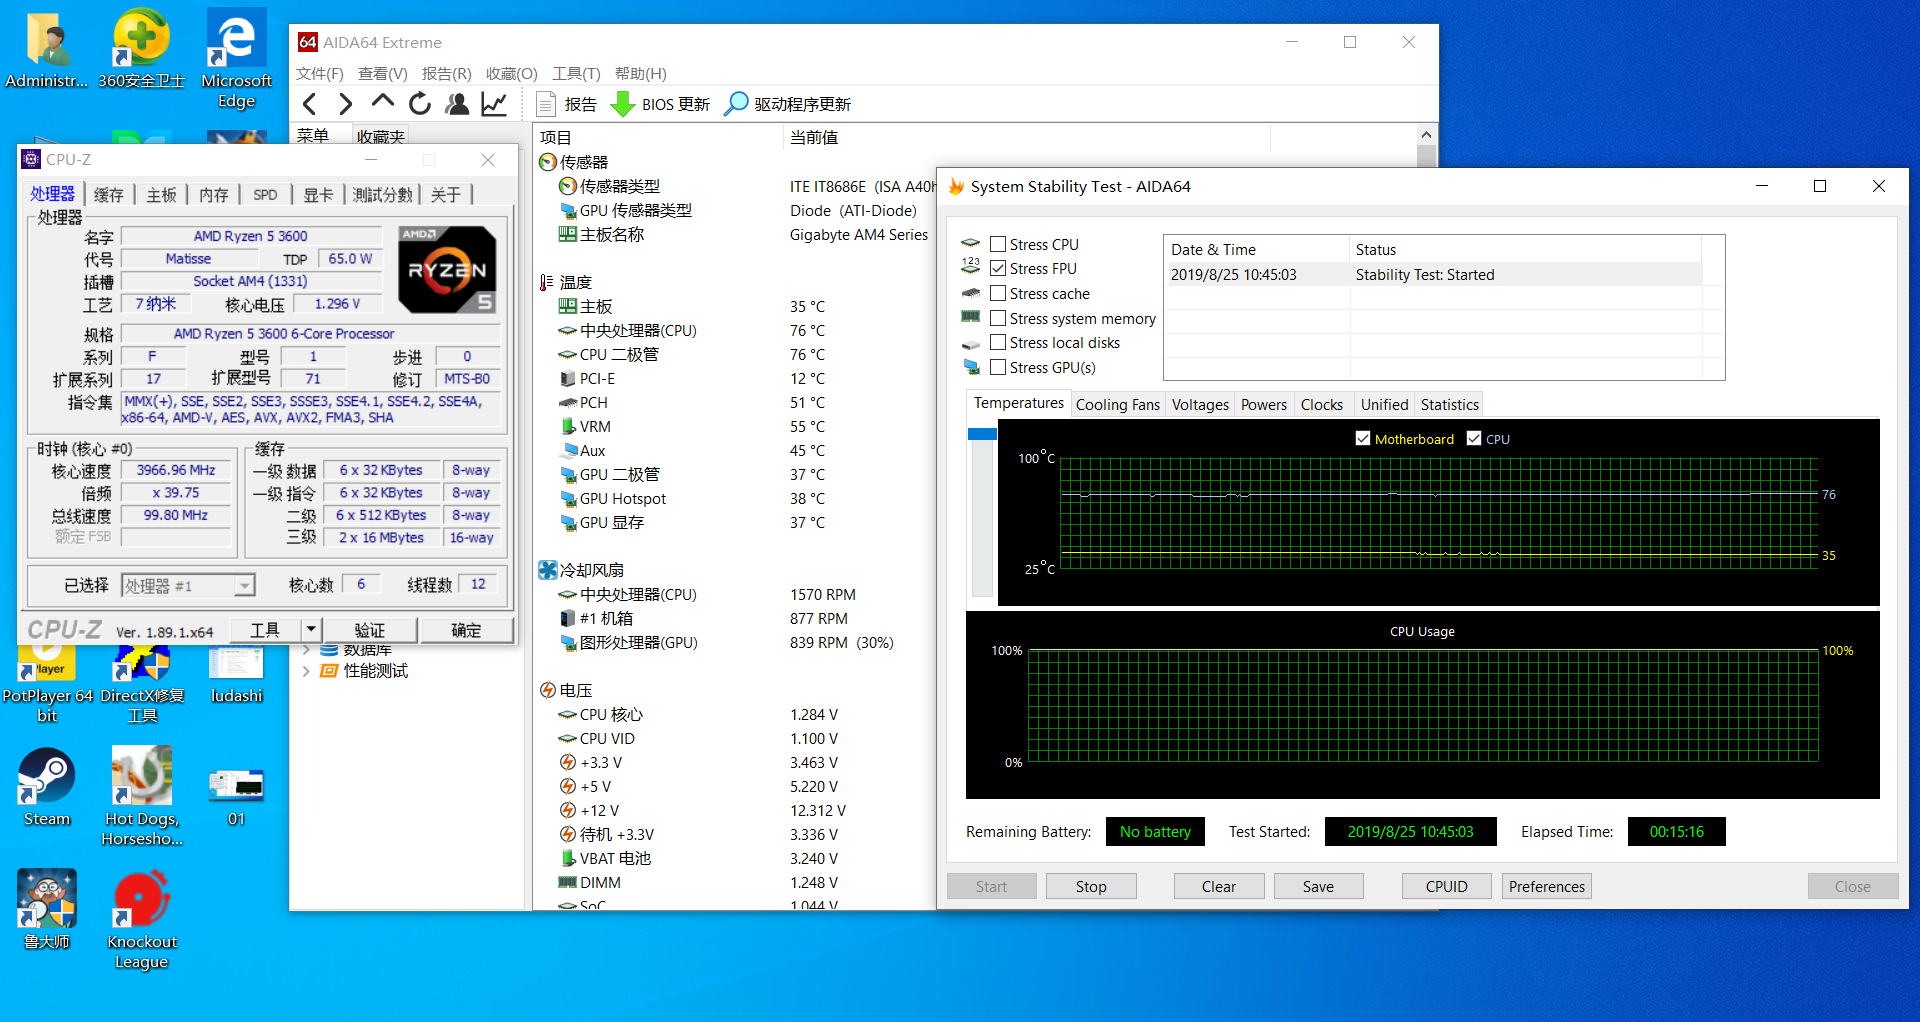Open the ludashi desktop icon
This screenshot has height=1022, width=1920.
tap(236, 675)
